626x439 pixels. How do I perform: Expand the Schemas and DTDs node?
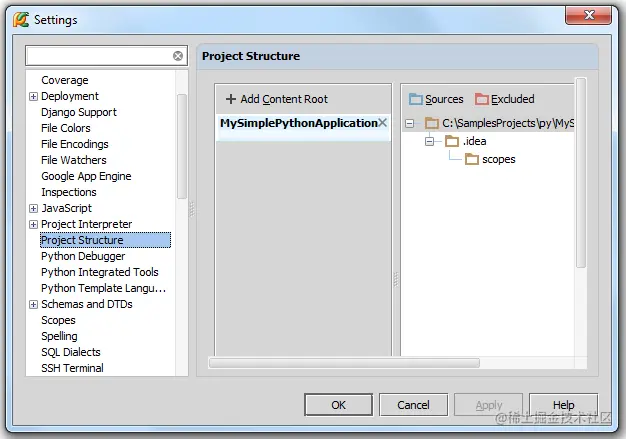(34, 305)
